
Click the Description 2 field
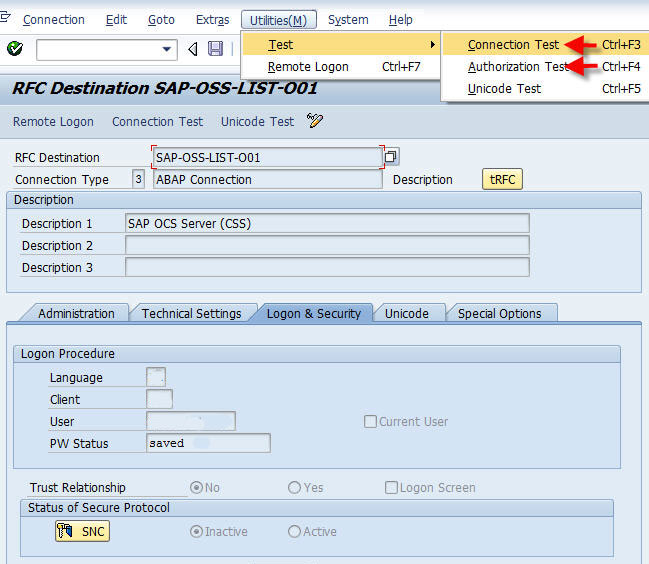tap(327, 245)
